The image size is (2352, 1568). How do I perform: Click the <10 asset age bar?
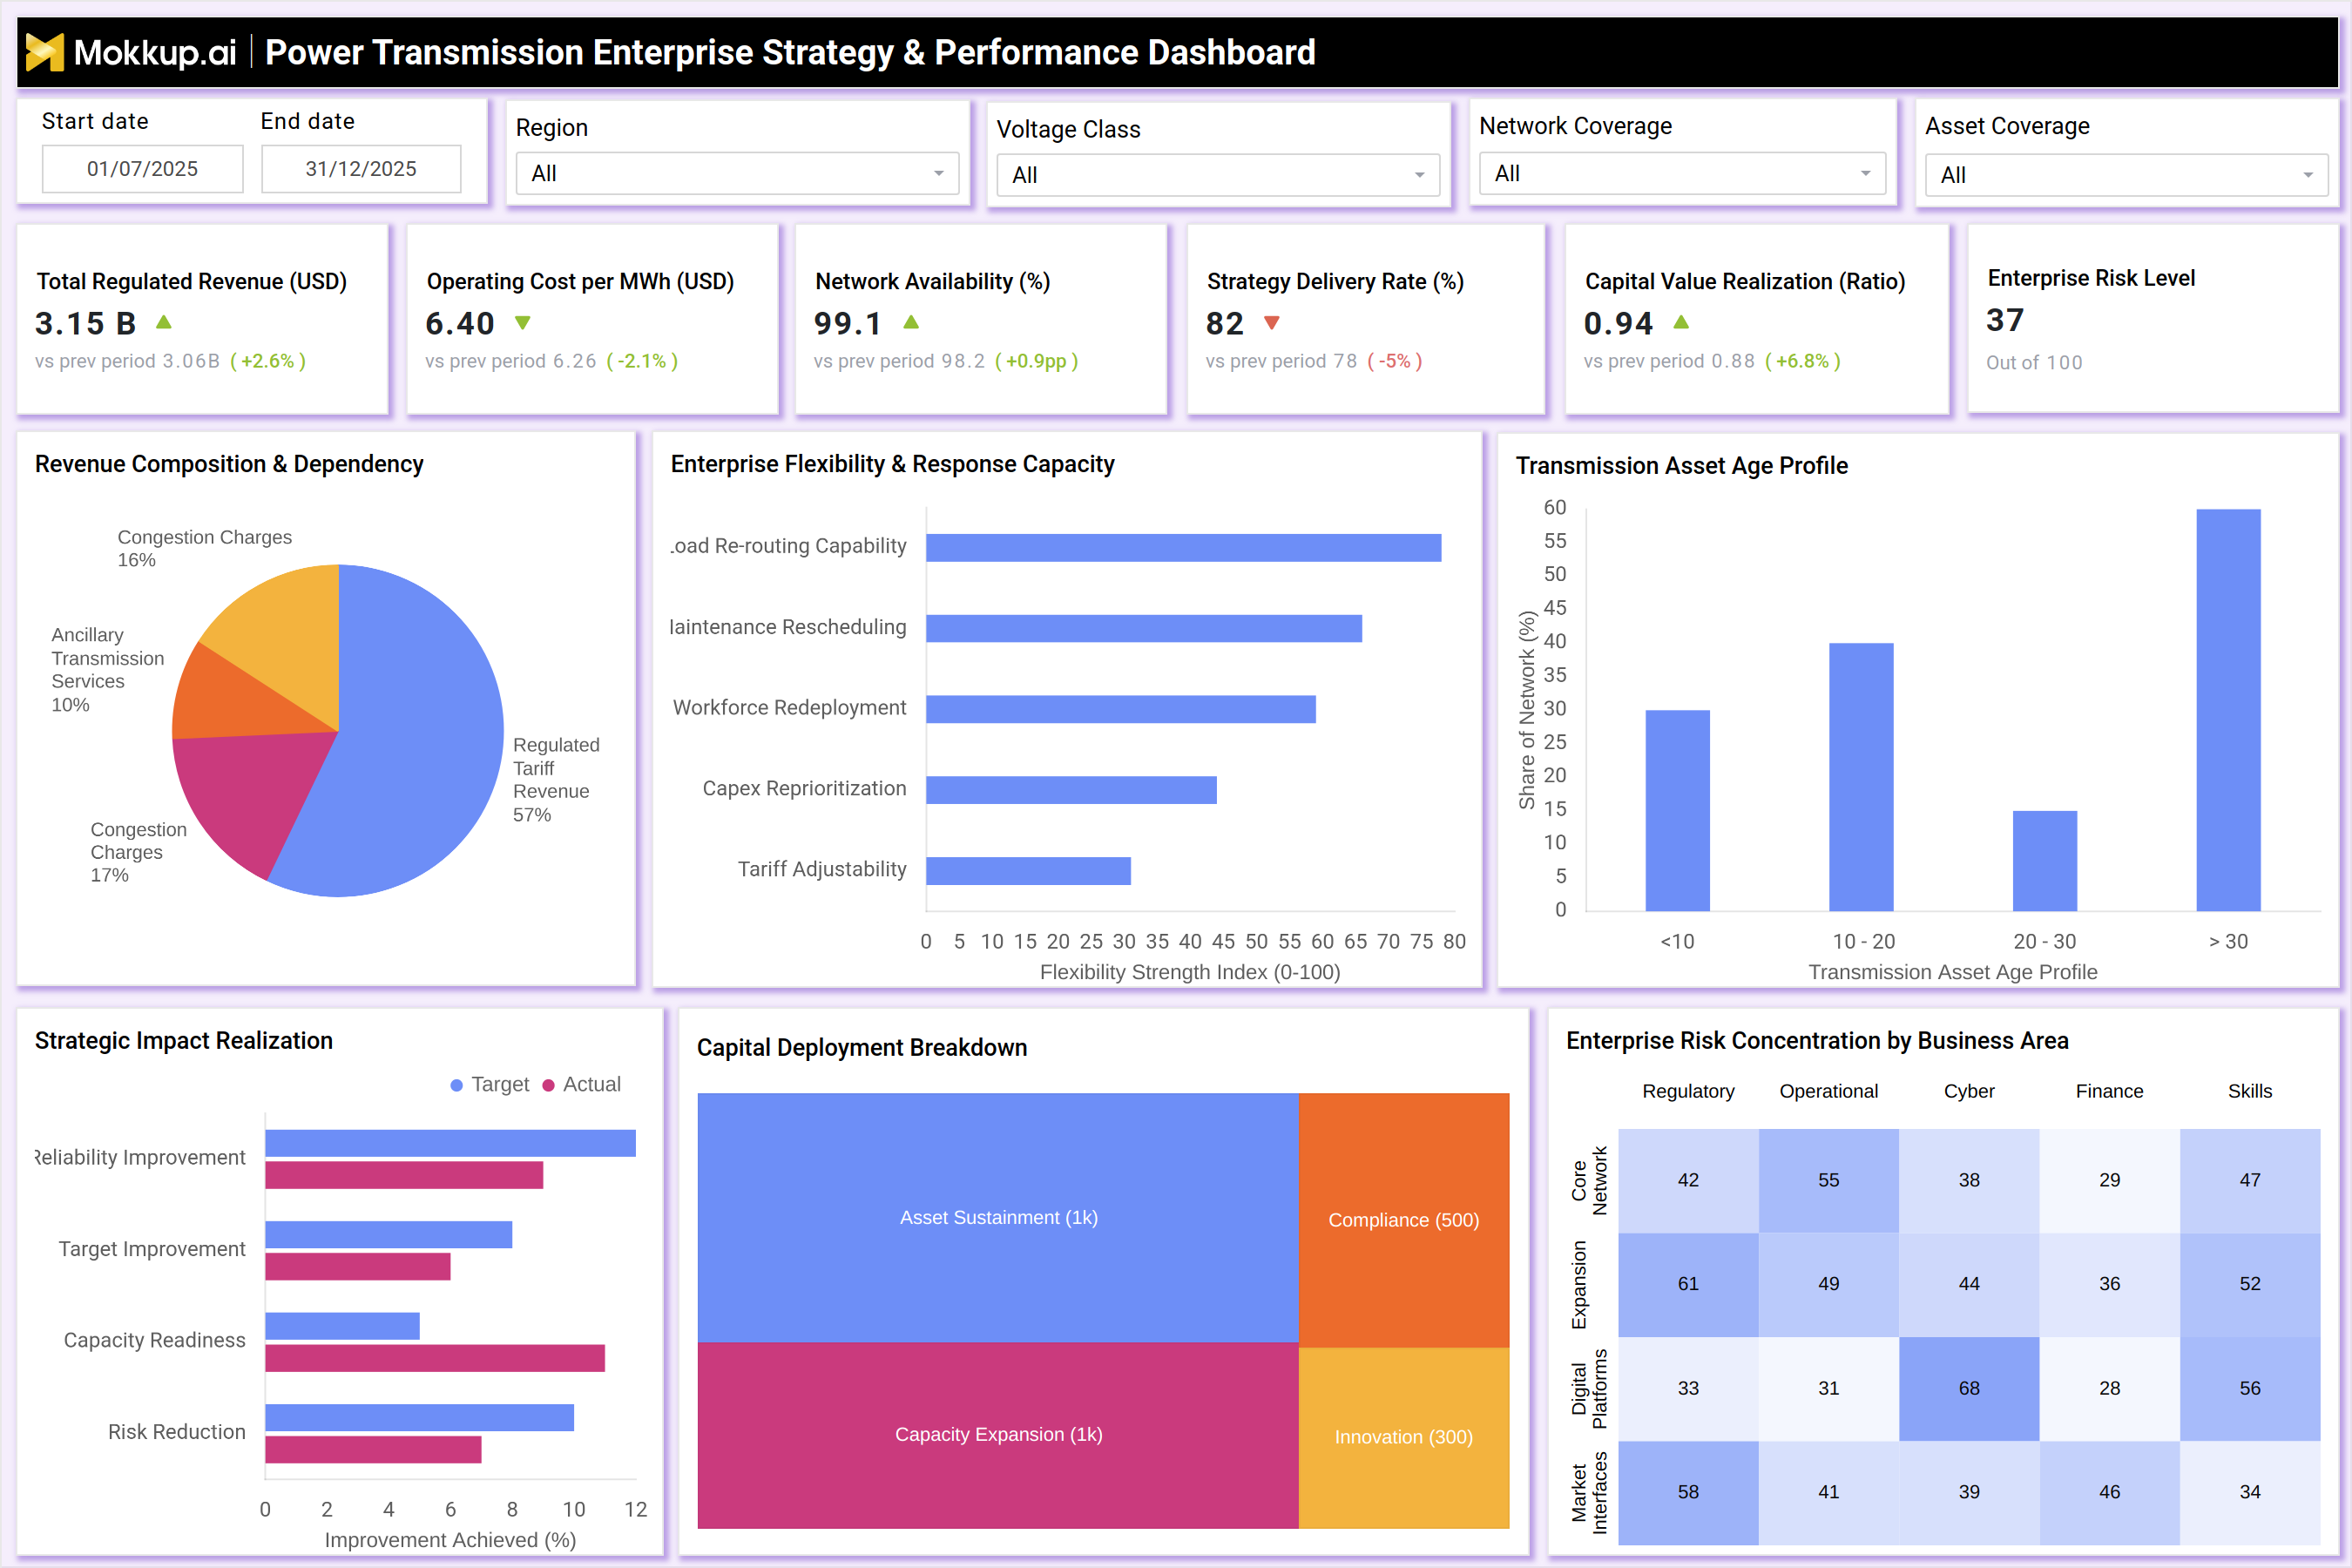tap(1677, 811)
